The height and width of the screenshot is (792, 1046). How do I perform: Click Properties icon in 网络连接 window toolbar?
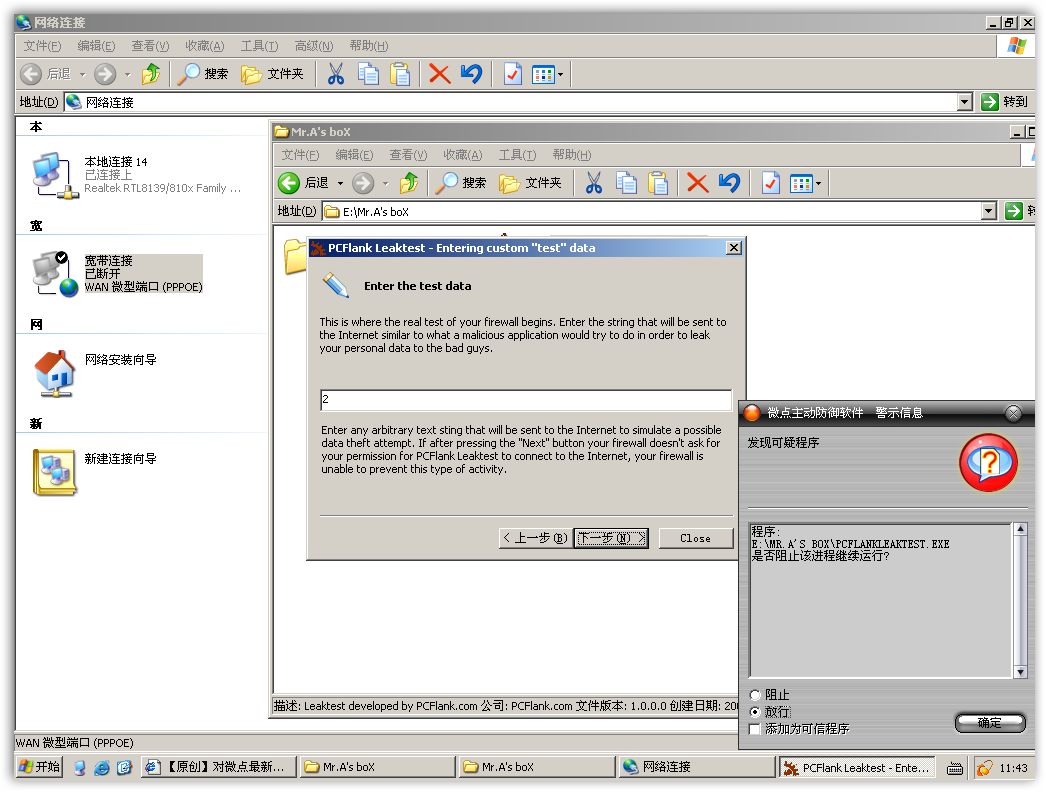click(x=512, y=74)
